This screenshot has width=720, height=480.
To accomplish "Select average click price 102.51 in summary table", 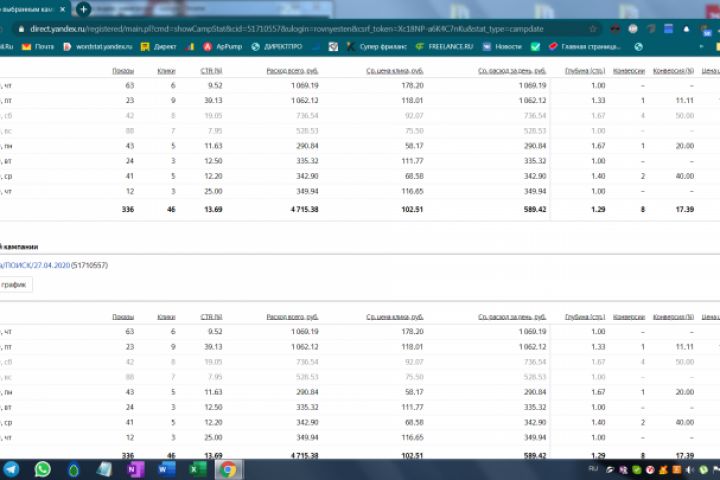I will point(412,209).
